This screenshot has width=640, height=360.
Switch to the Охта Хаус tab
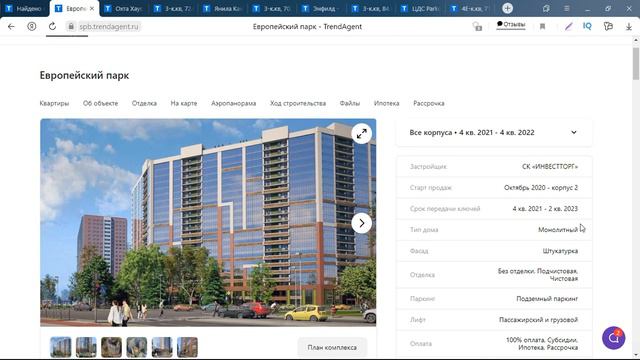pyautogui.click(x=123, y=8)
